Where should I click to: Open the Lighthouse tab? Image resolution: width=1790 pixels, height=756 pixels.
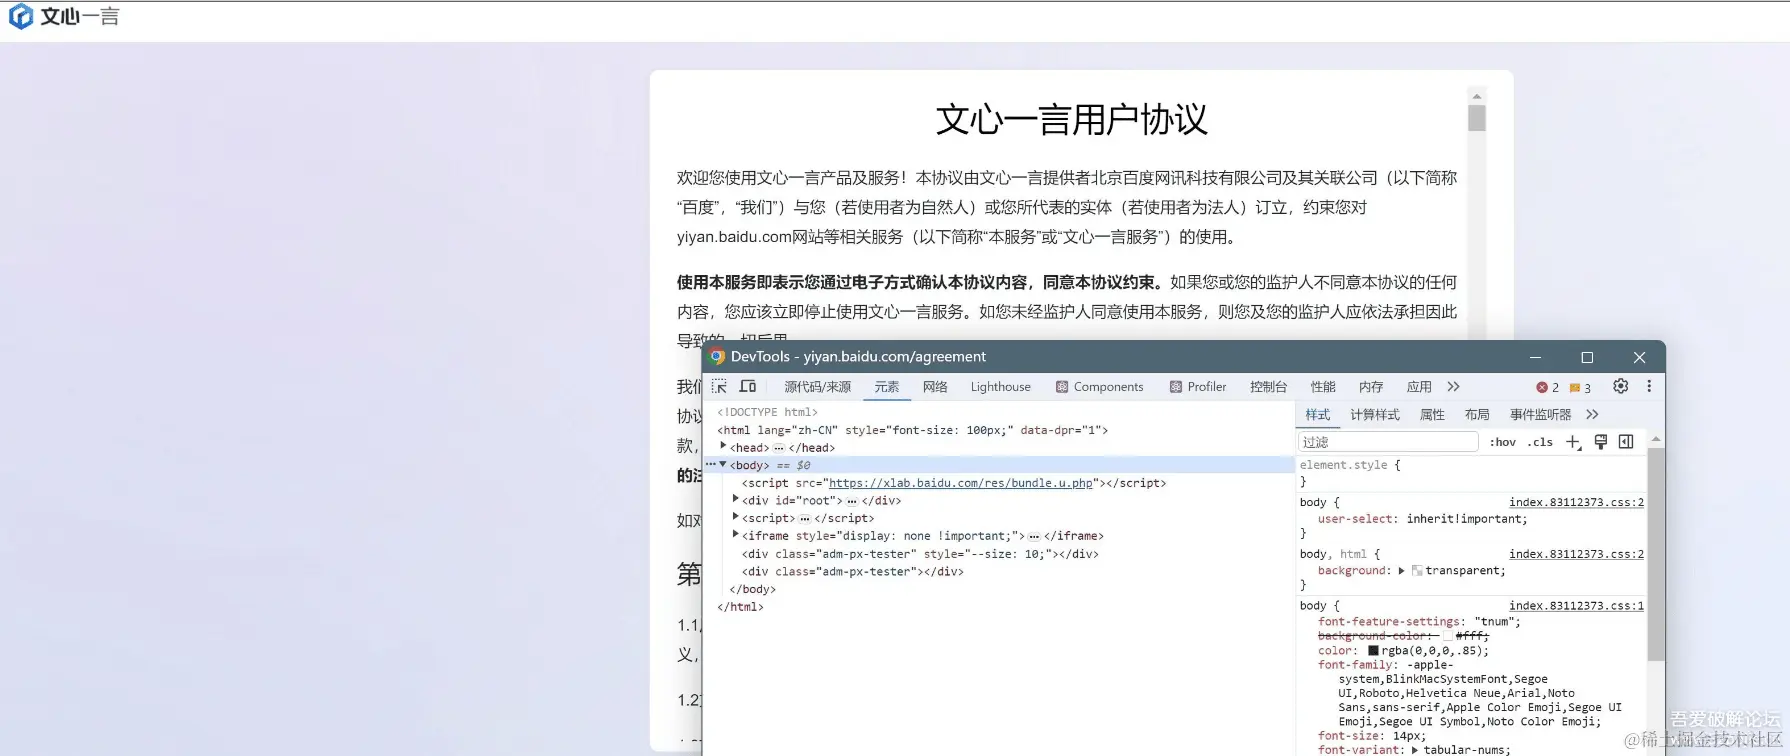[x=1000, y=387]
